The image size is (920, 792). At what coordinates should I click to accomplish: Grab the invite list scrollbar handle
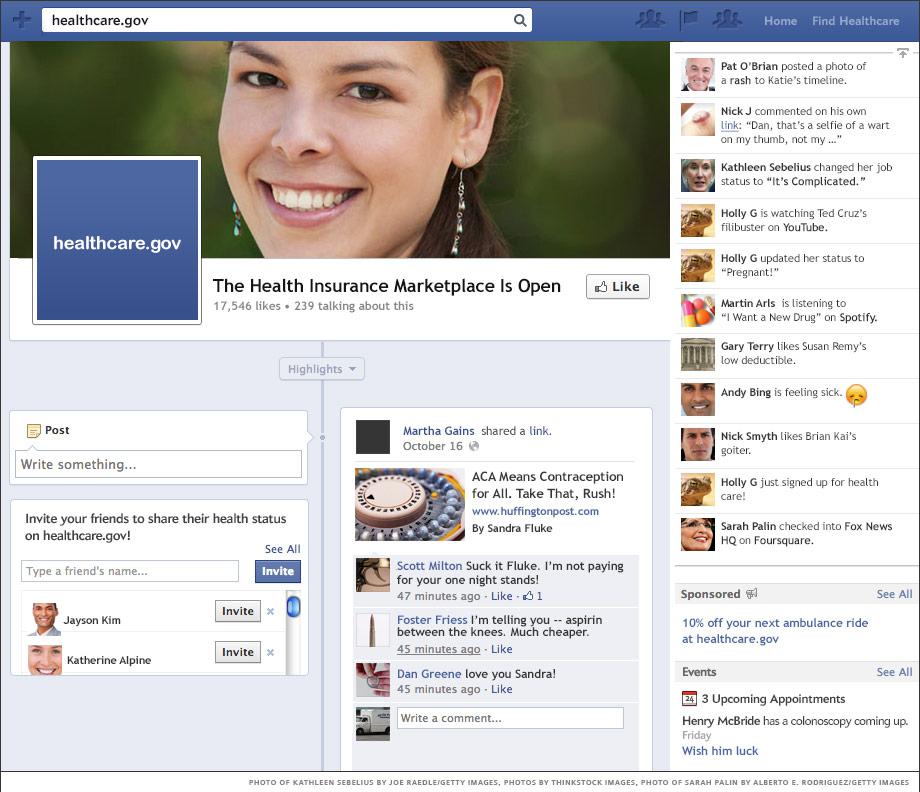(x=293, y=607)
